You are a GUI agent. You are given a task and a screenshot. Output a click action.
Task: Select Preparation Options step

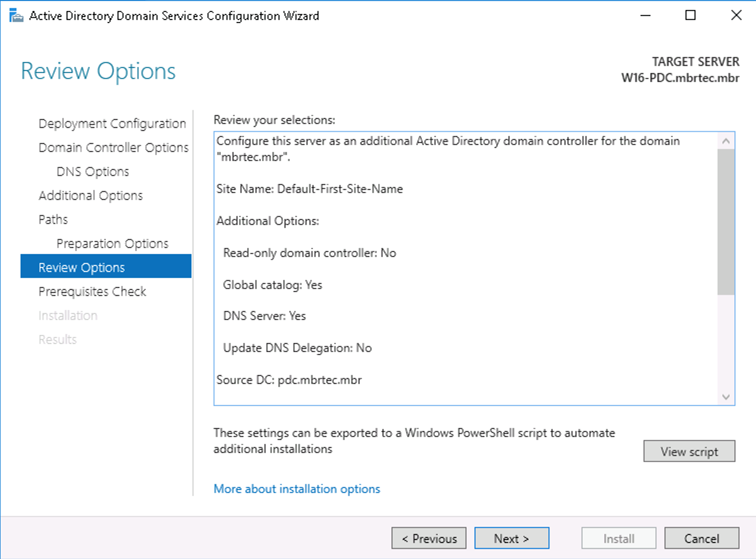coord(112,243)
